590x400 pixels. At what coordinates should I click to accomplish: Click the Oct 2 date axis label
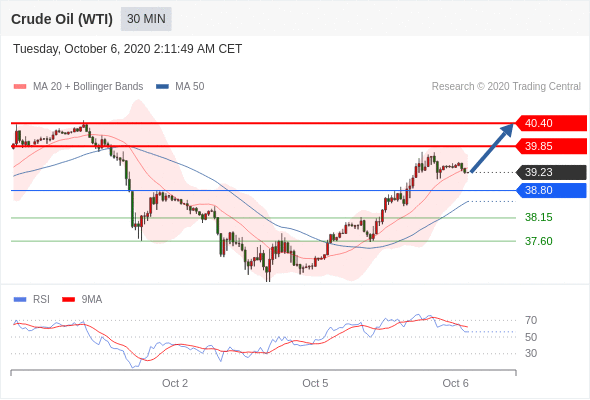175,383
